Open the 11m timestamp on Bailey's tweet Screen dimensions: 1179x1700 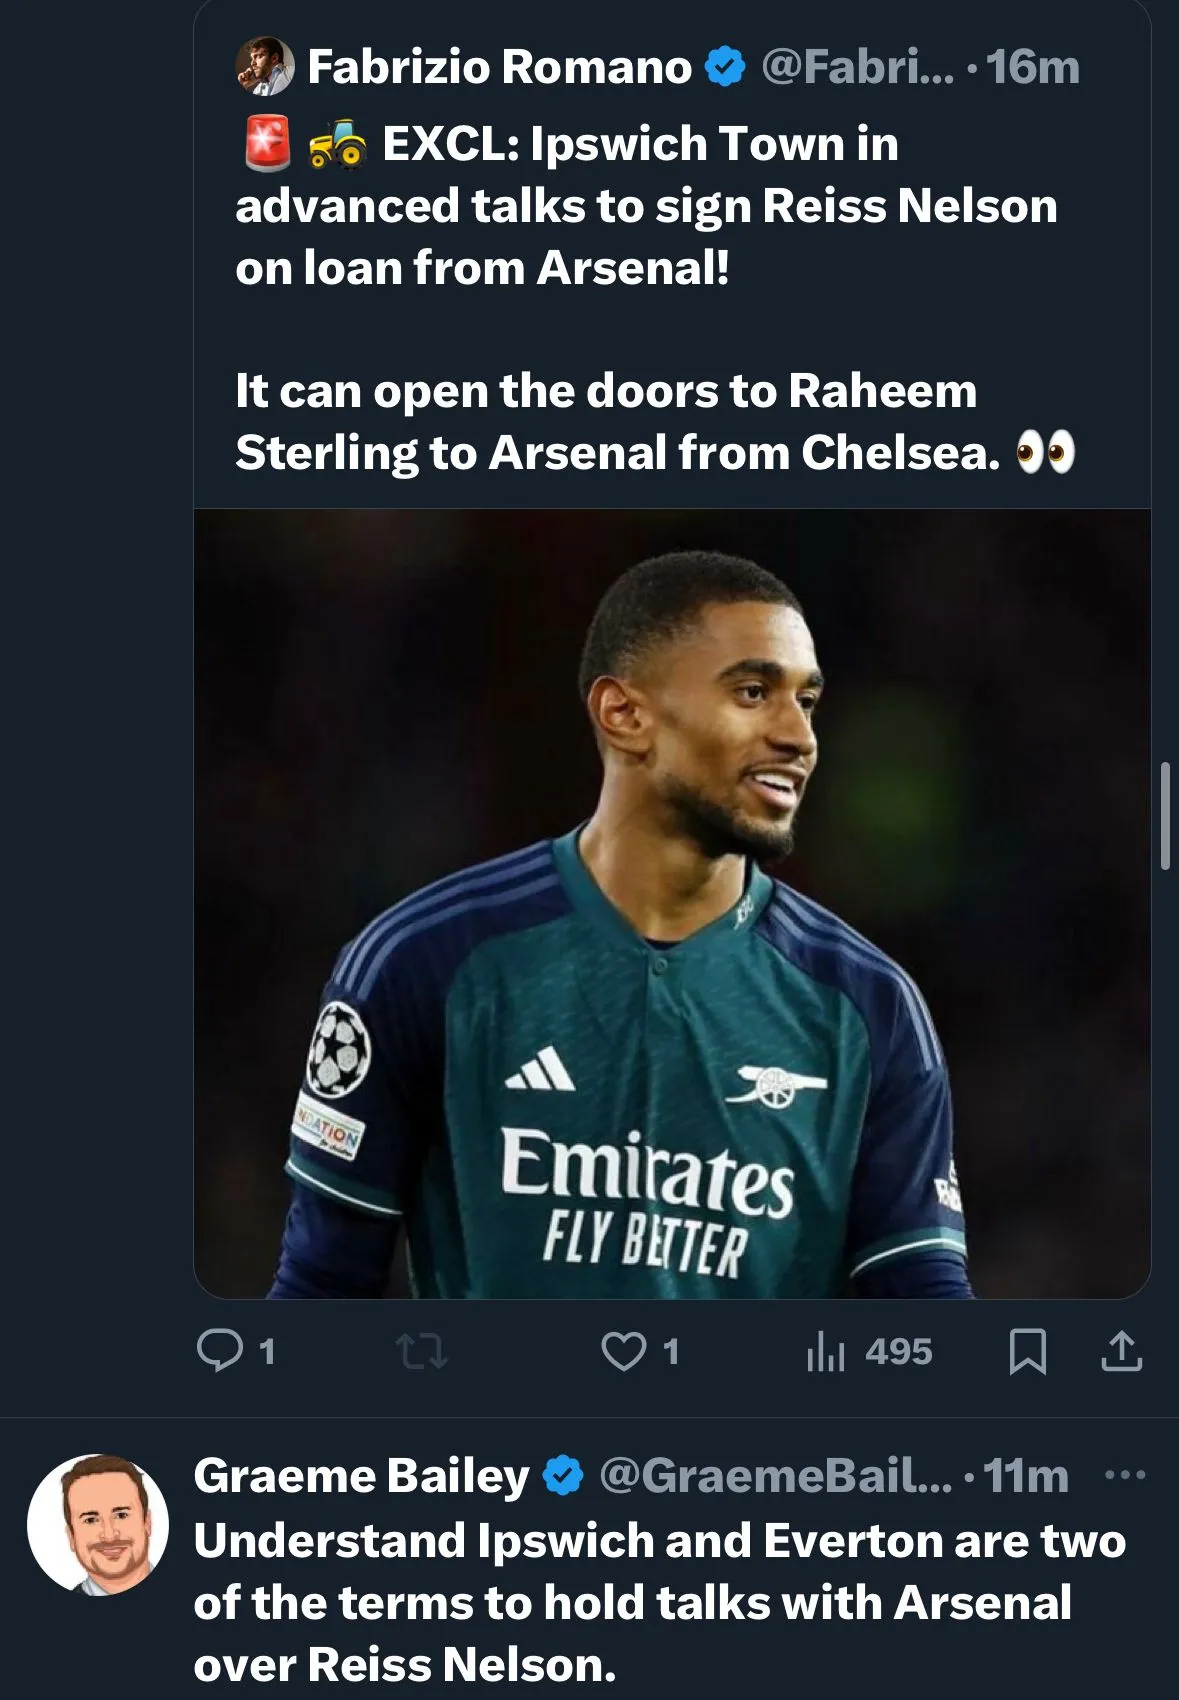[x=1026, y=1476]
